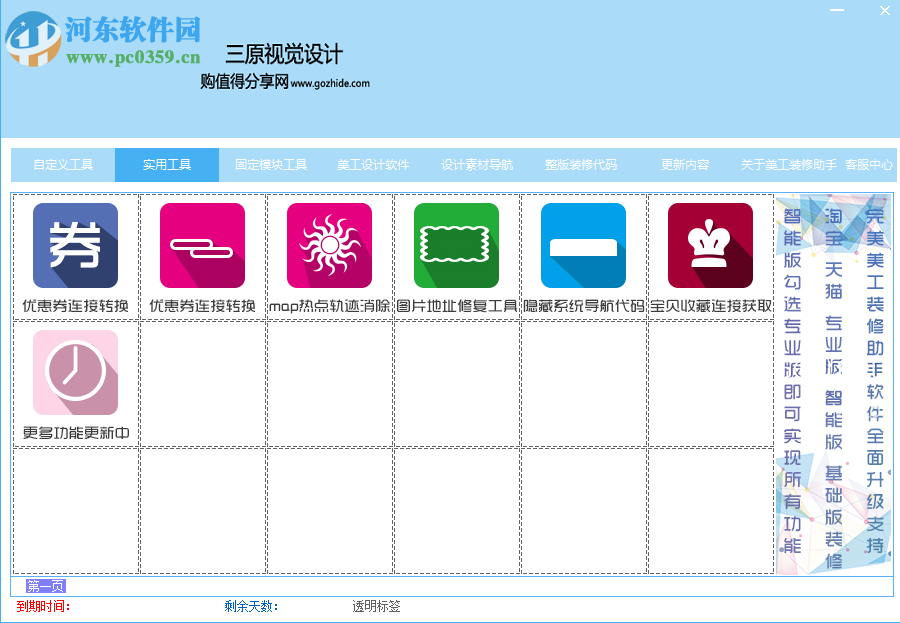Switch to the 整版装修代码 tab
This screenshot has height=623, width=900.
pyautogui.click(x=581, y=165)
